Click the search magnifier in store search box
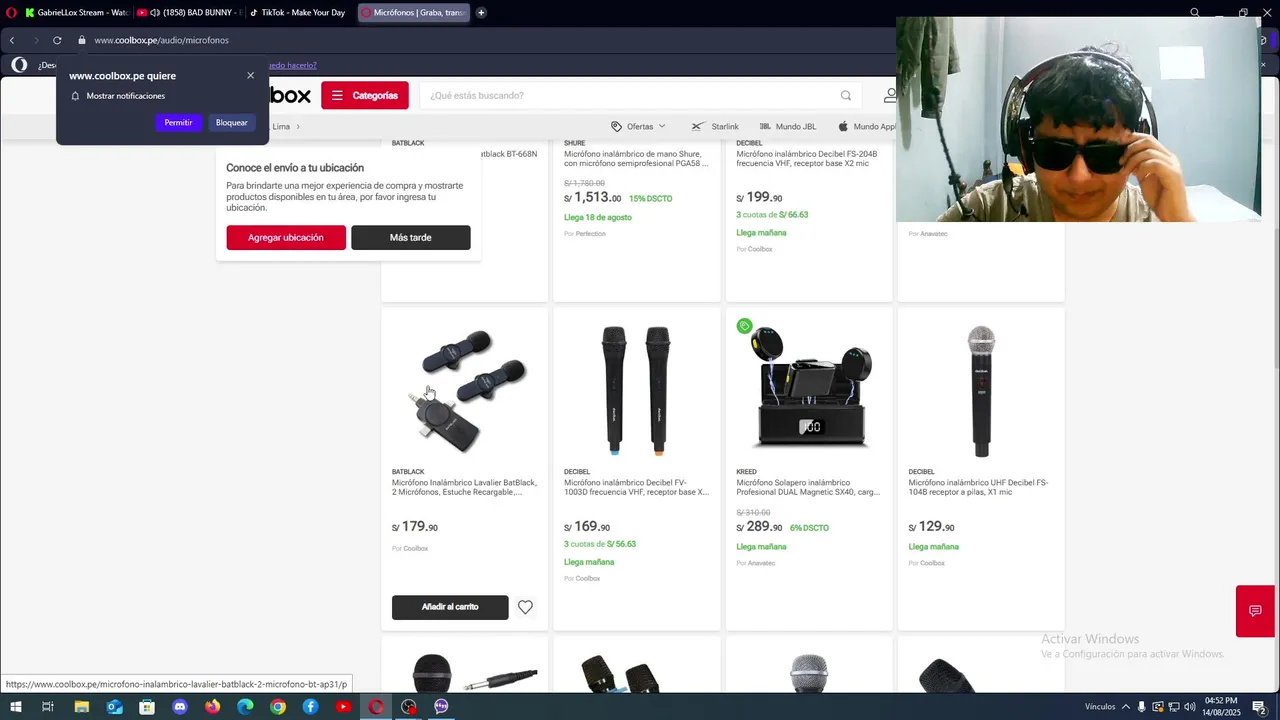The image size is (1280, 720). pos(846,96)
